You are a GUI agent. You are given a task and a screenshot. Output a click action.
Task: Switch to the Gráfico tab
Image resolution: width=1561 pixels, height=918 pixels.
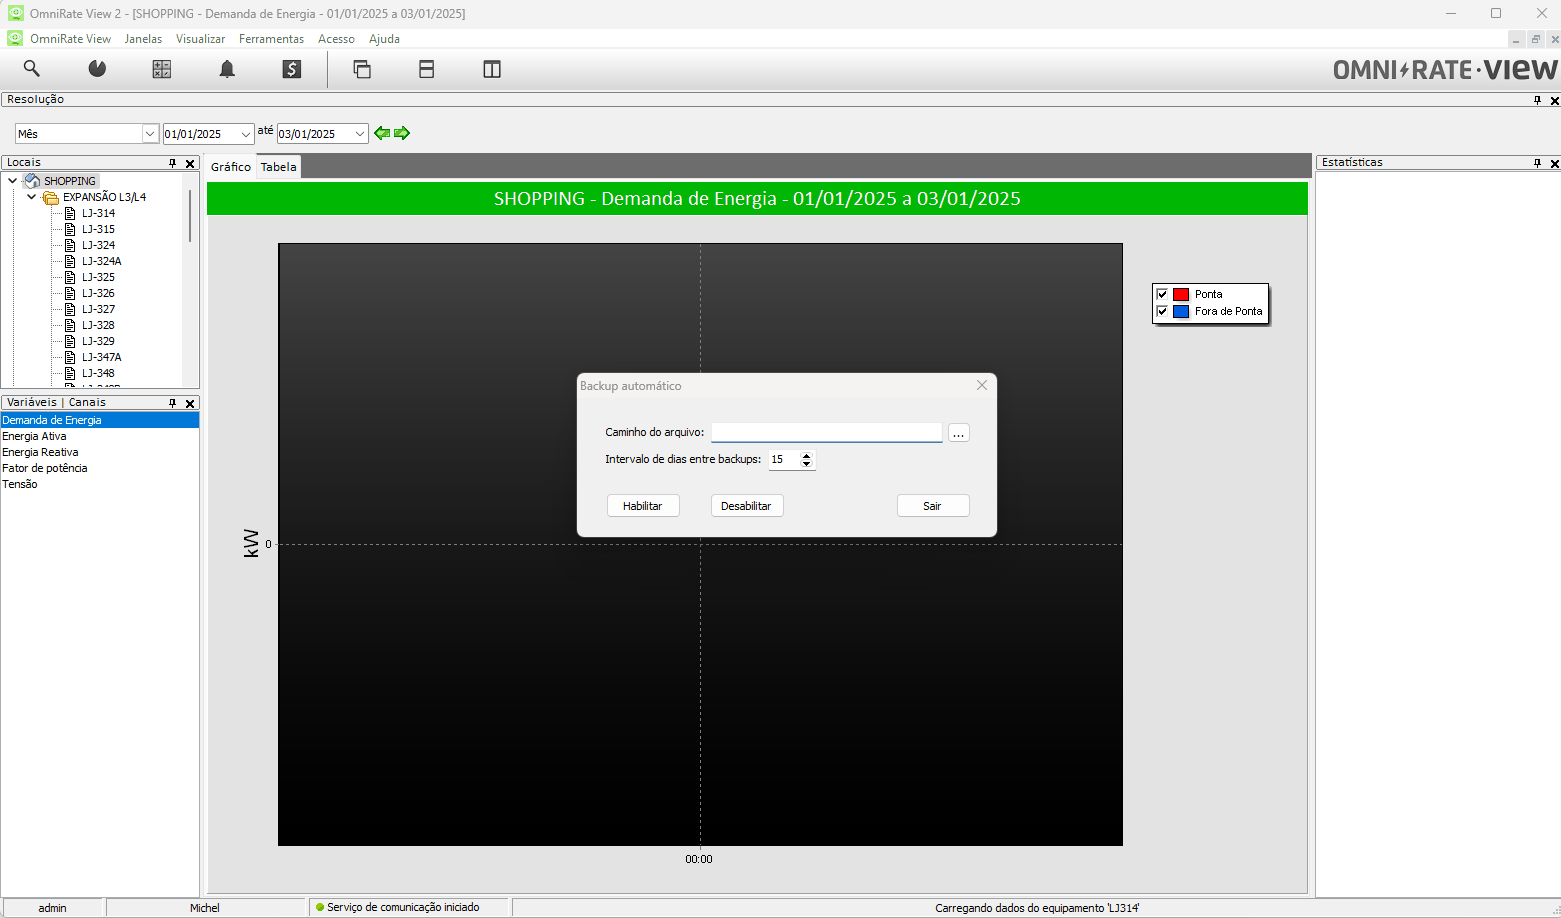(231, 167)
